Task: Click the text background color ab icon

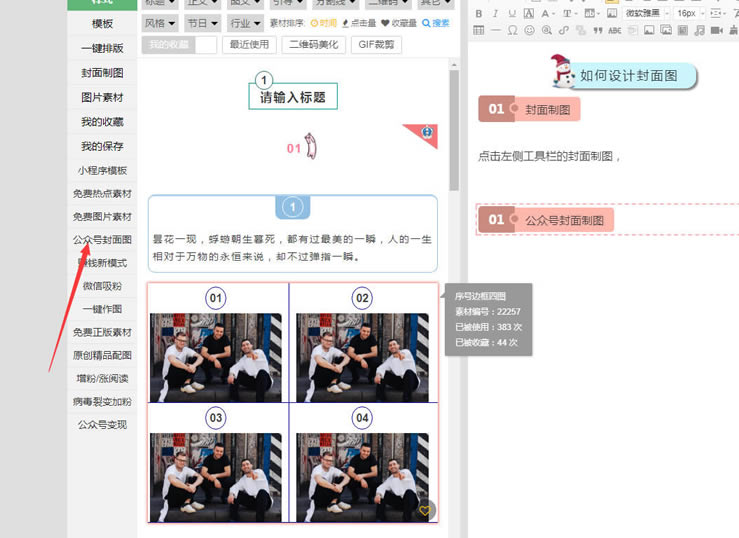Action: tap(590, 13)
